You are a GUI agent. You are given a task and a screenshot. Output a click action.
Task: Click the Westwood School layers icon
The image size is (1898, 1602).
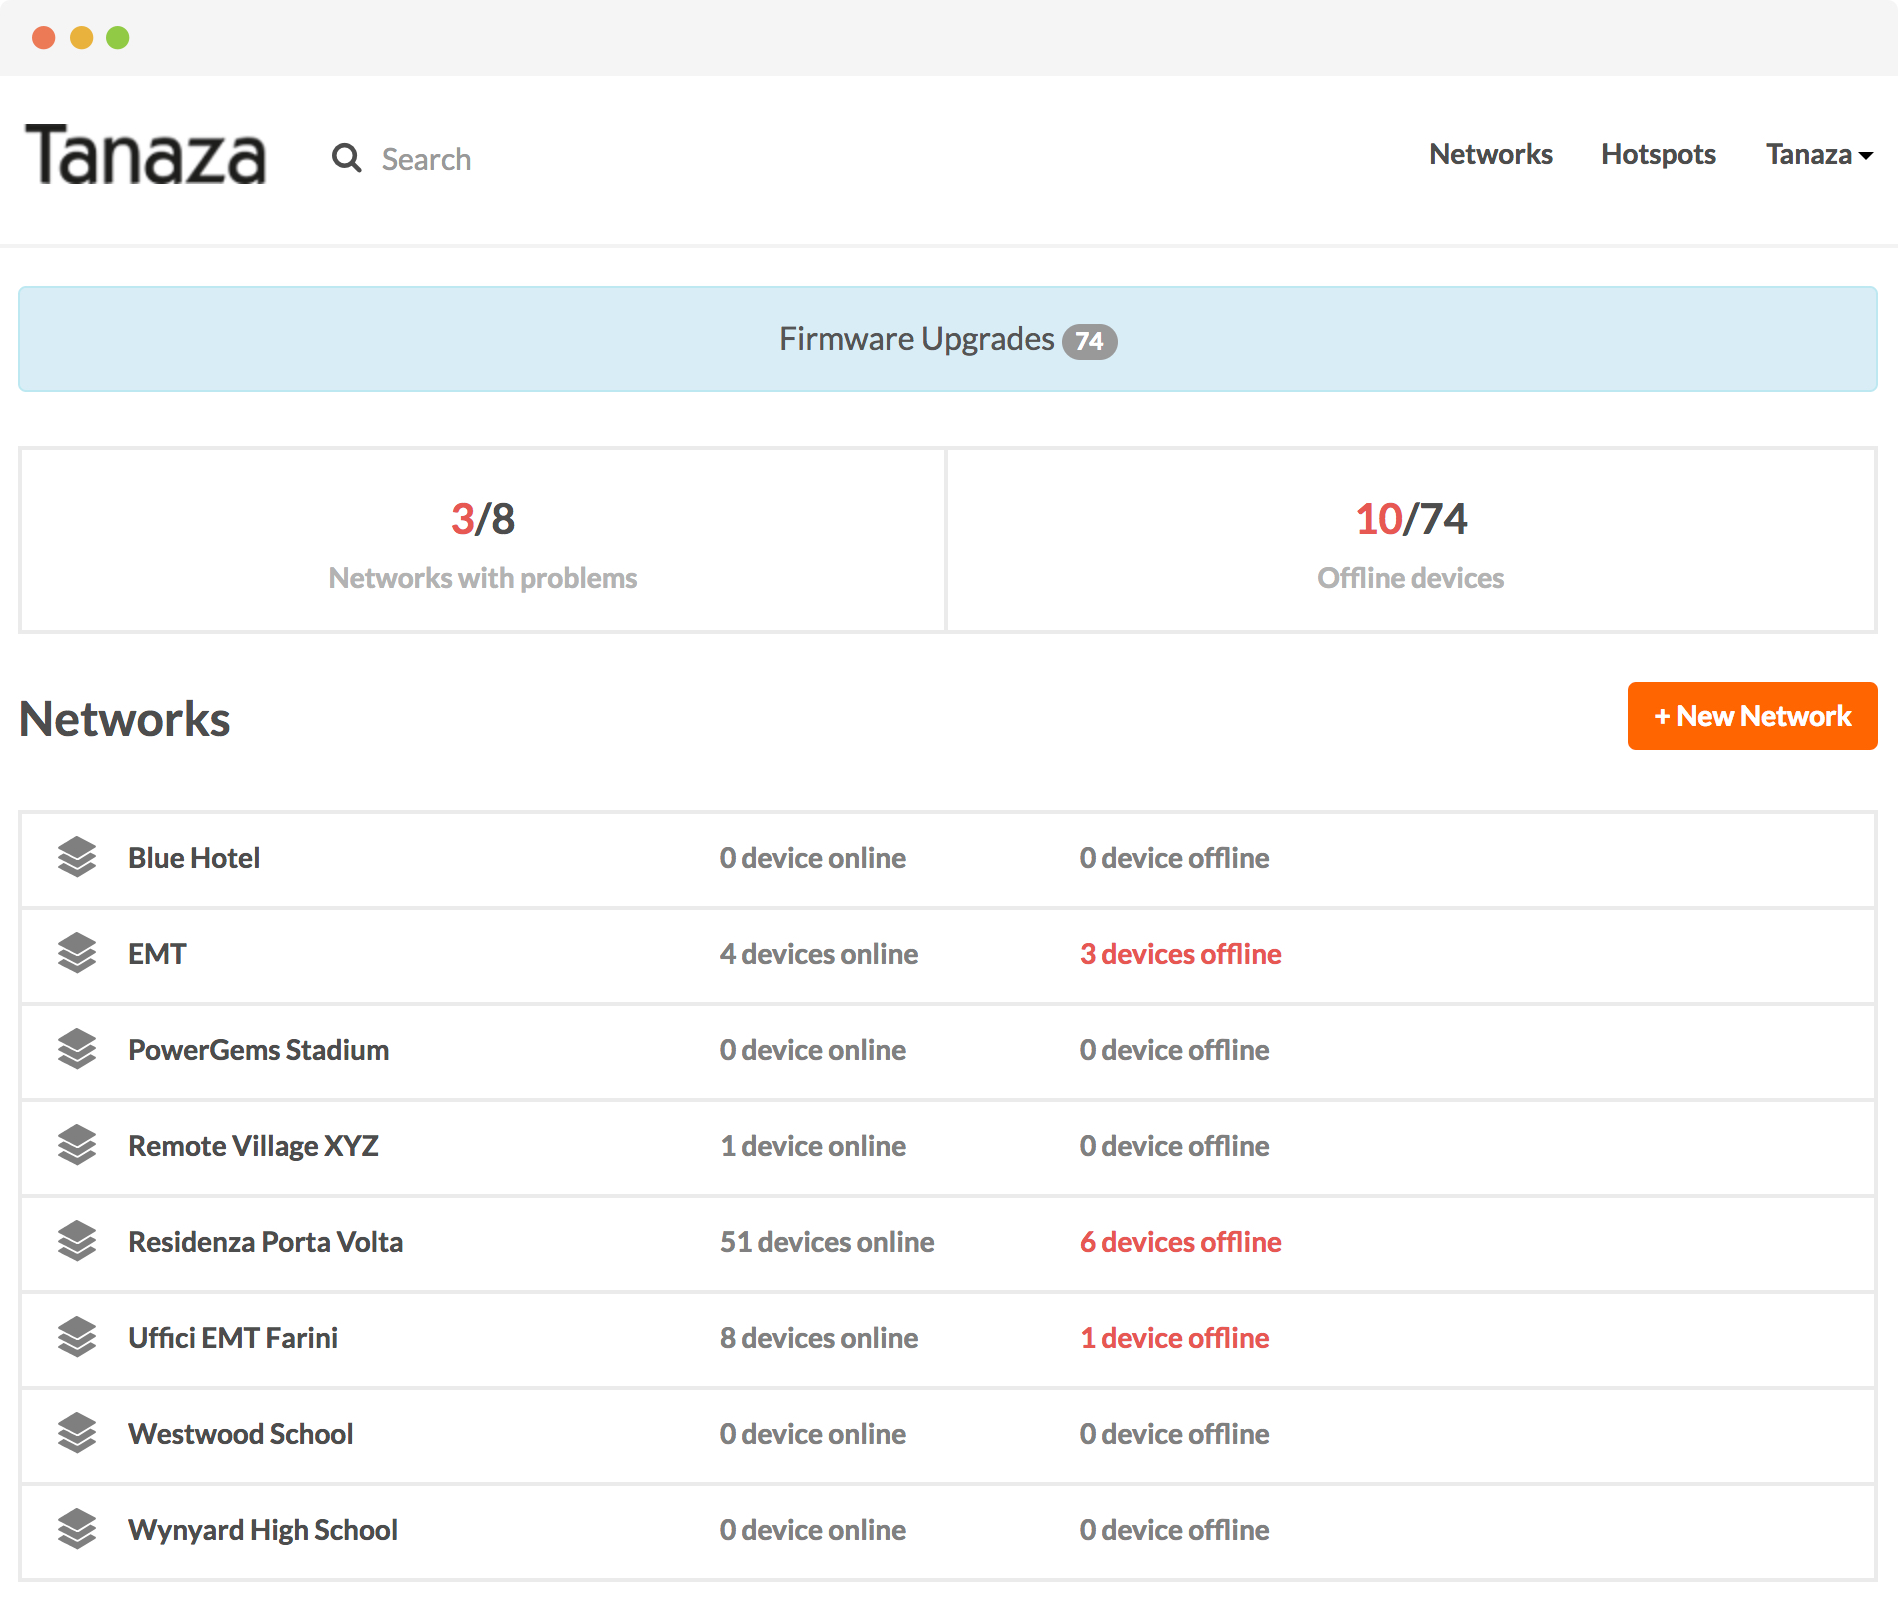pyautogui.click(x=77, y=1433)
